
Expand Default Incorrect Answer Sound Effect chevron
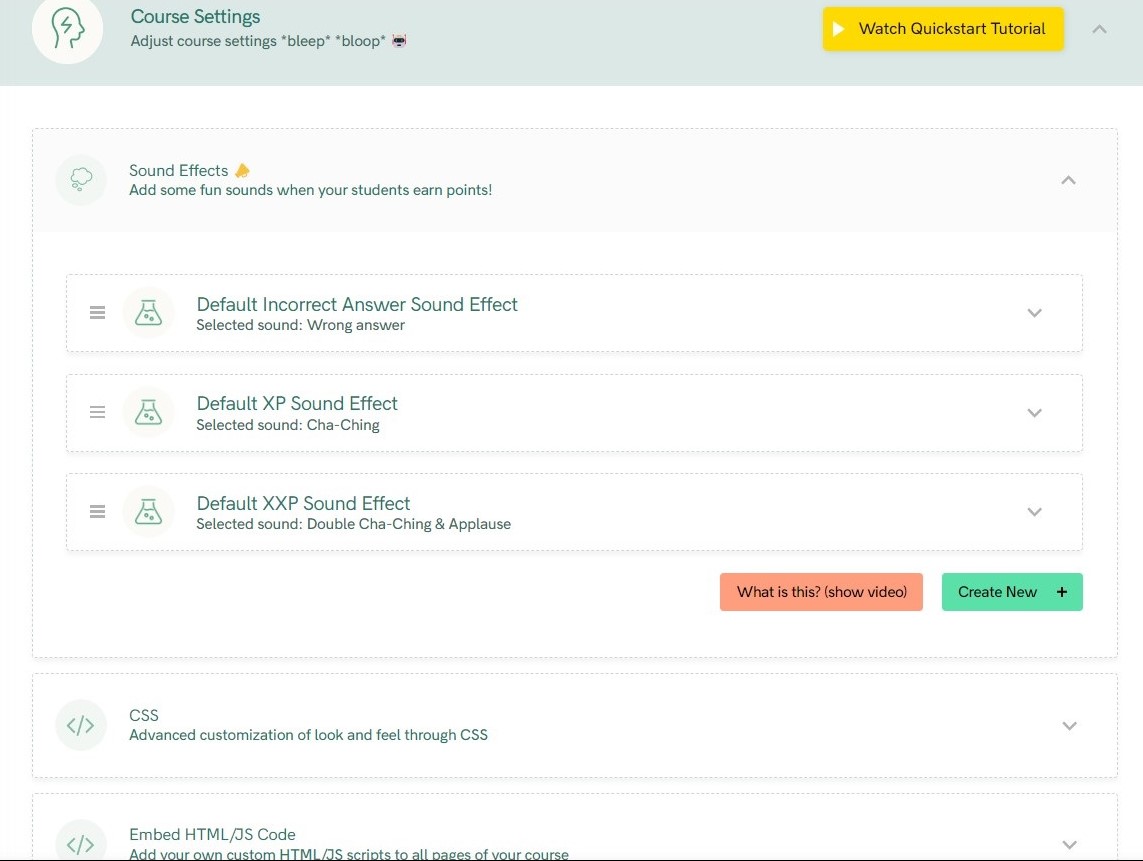pyautogui.click(x=1034, y=313)
